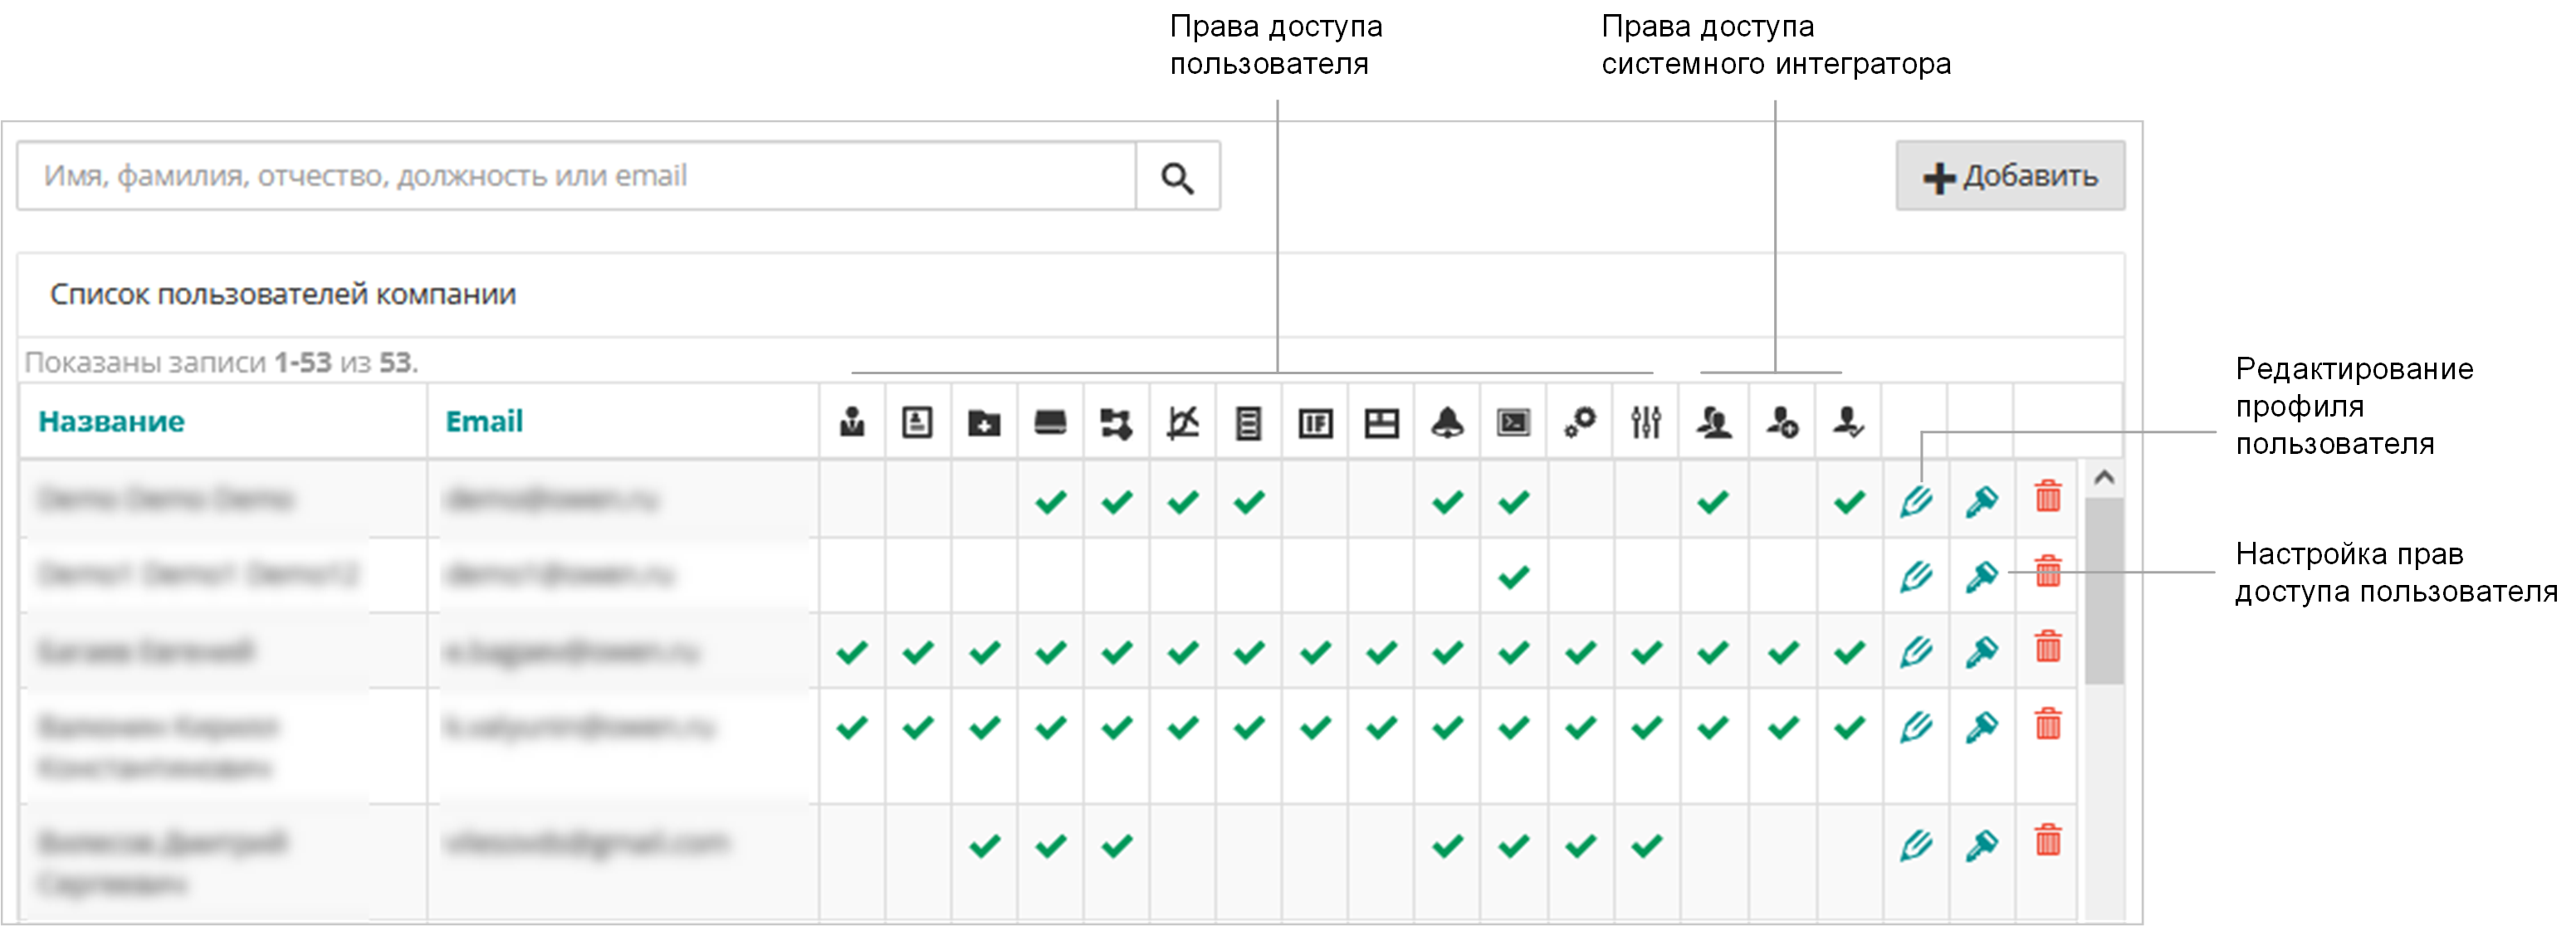Click the IF condition column header icon

click(1315, 423)
